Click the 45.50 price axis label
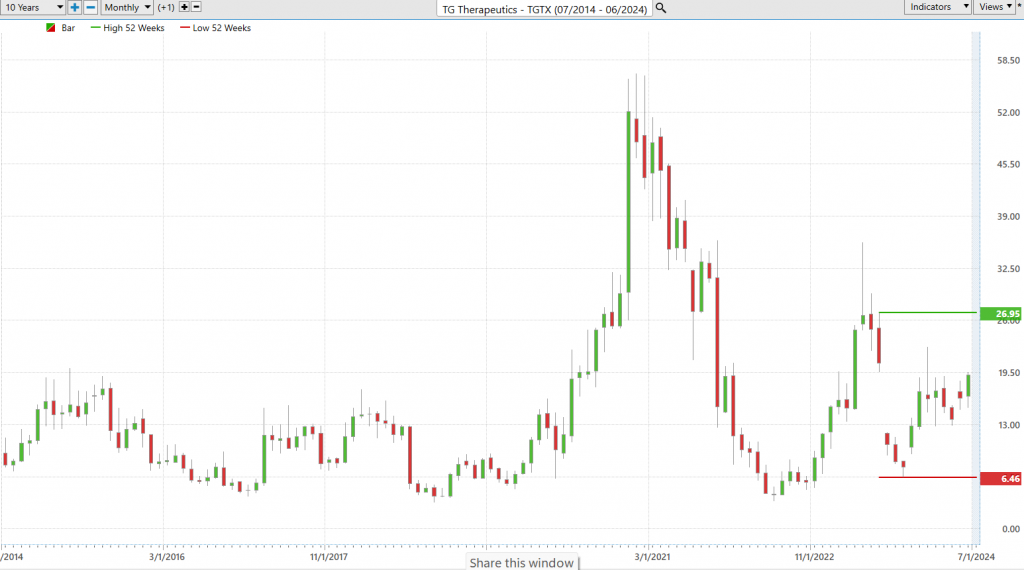Viewport: 1024px width, 570px height. point(1008,165)
